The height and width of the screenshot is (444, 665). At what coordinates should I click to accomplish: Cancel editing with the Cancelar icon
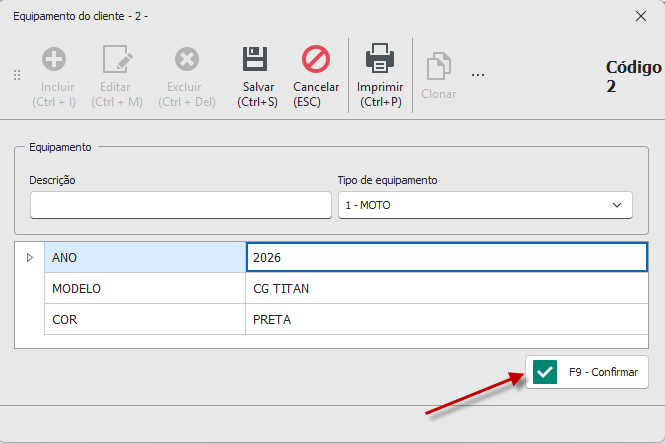316,59
